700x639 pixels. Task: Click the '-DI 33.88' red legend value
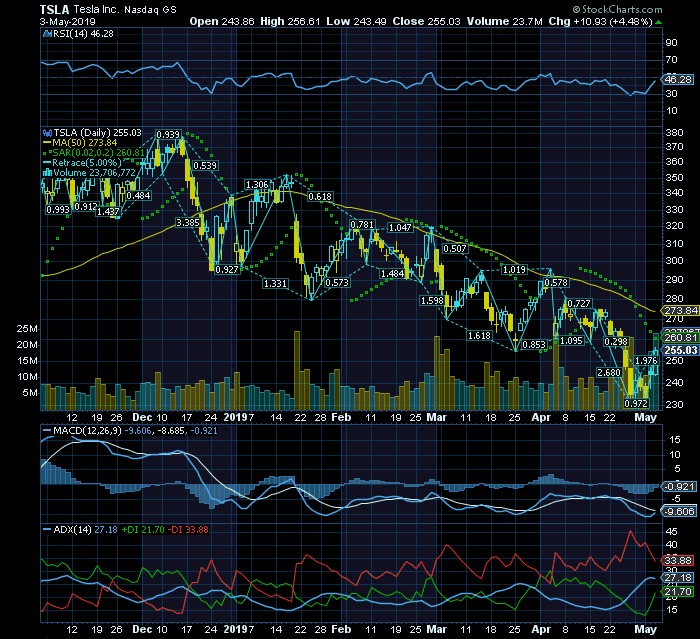coord(188,530)
